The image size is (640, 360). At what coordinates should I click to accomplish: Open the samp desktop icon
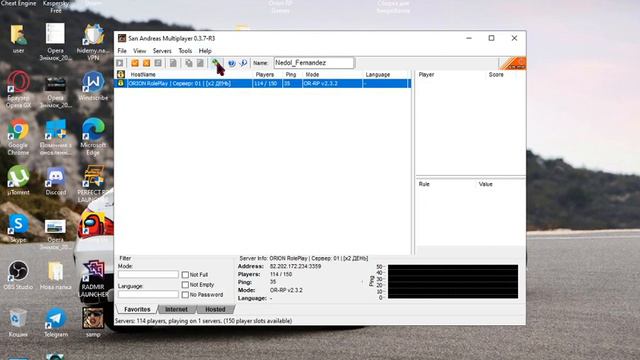[93, 322]
